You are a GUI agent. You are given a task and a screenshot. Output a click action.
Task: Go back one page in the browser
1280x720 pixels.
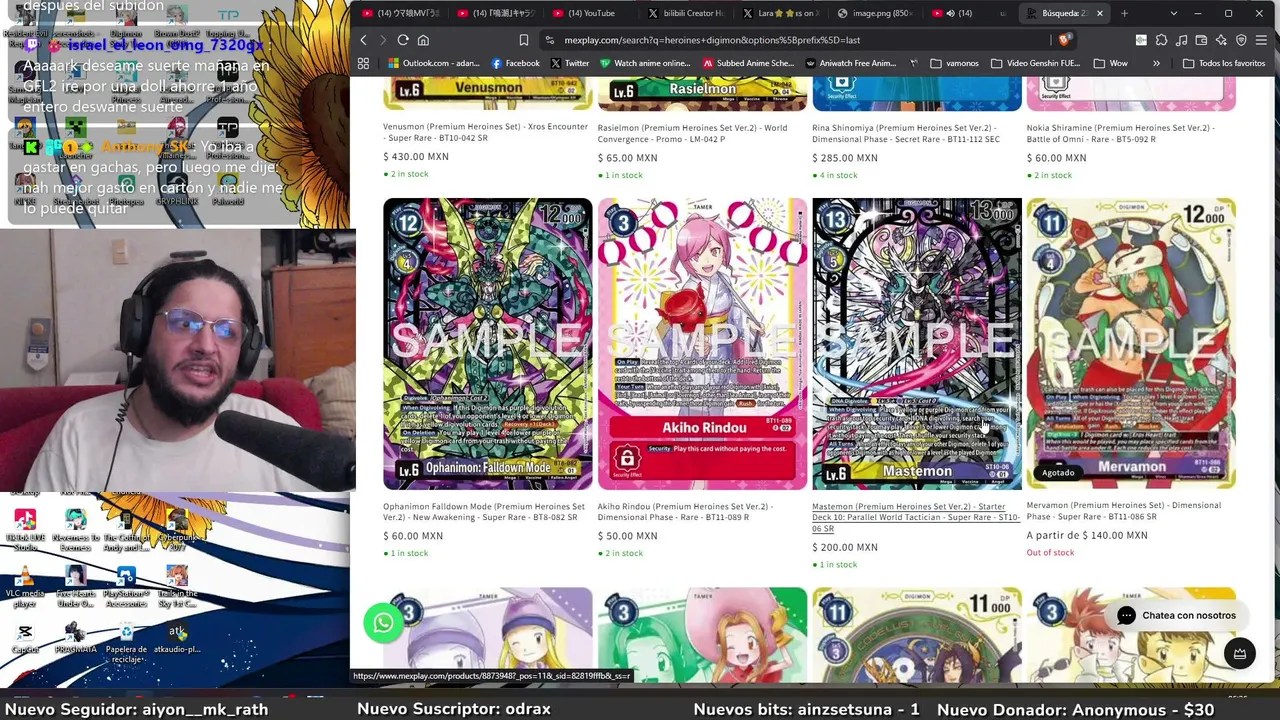pos(363,40)
